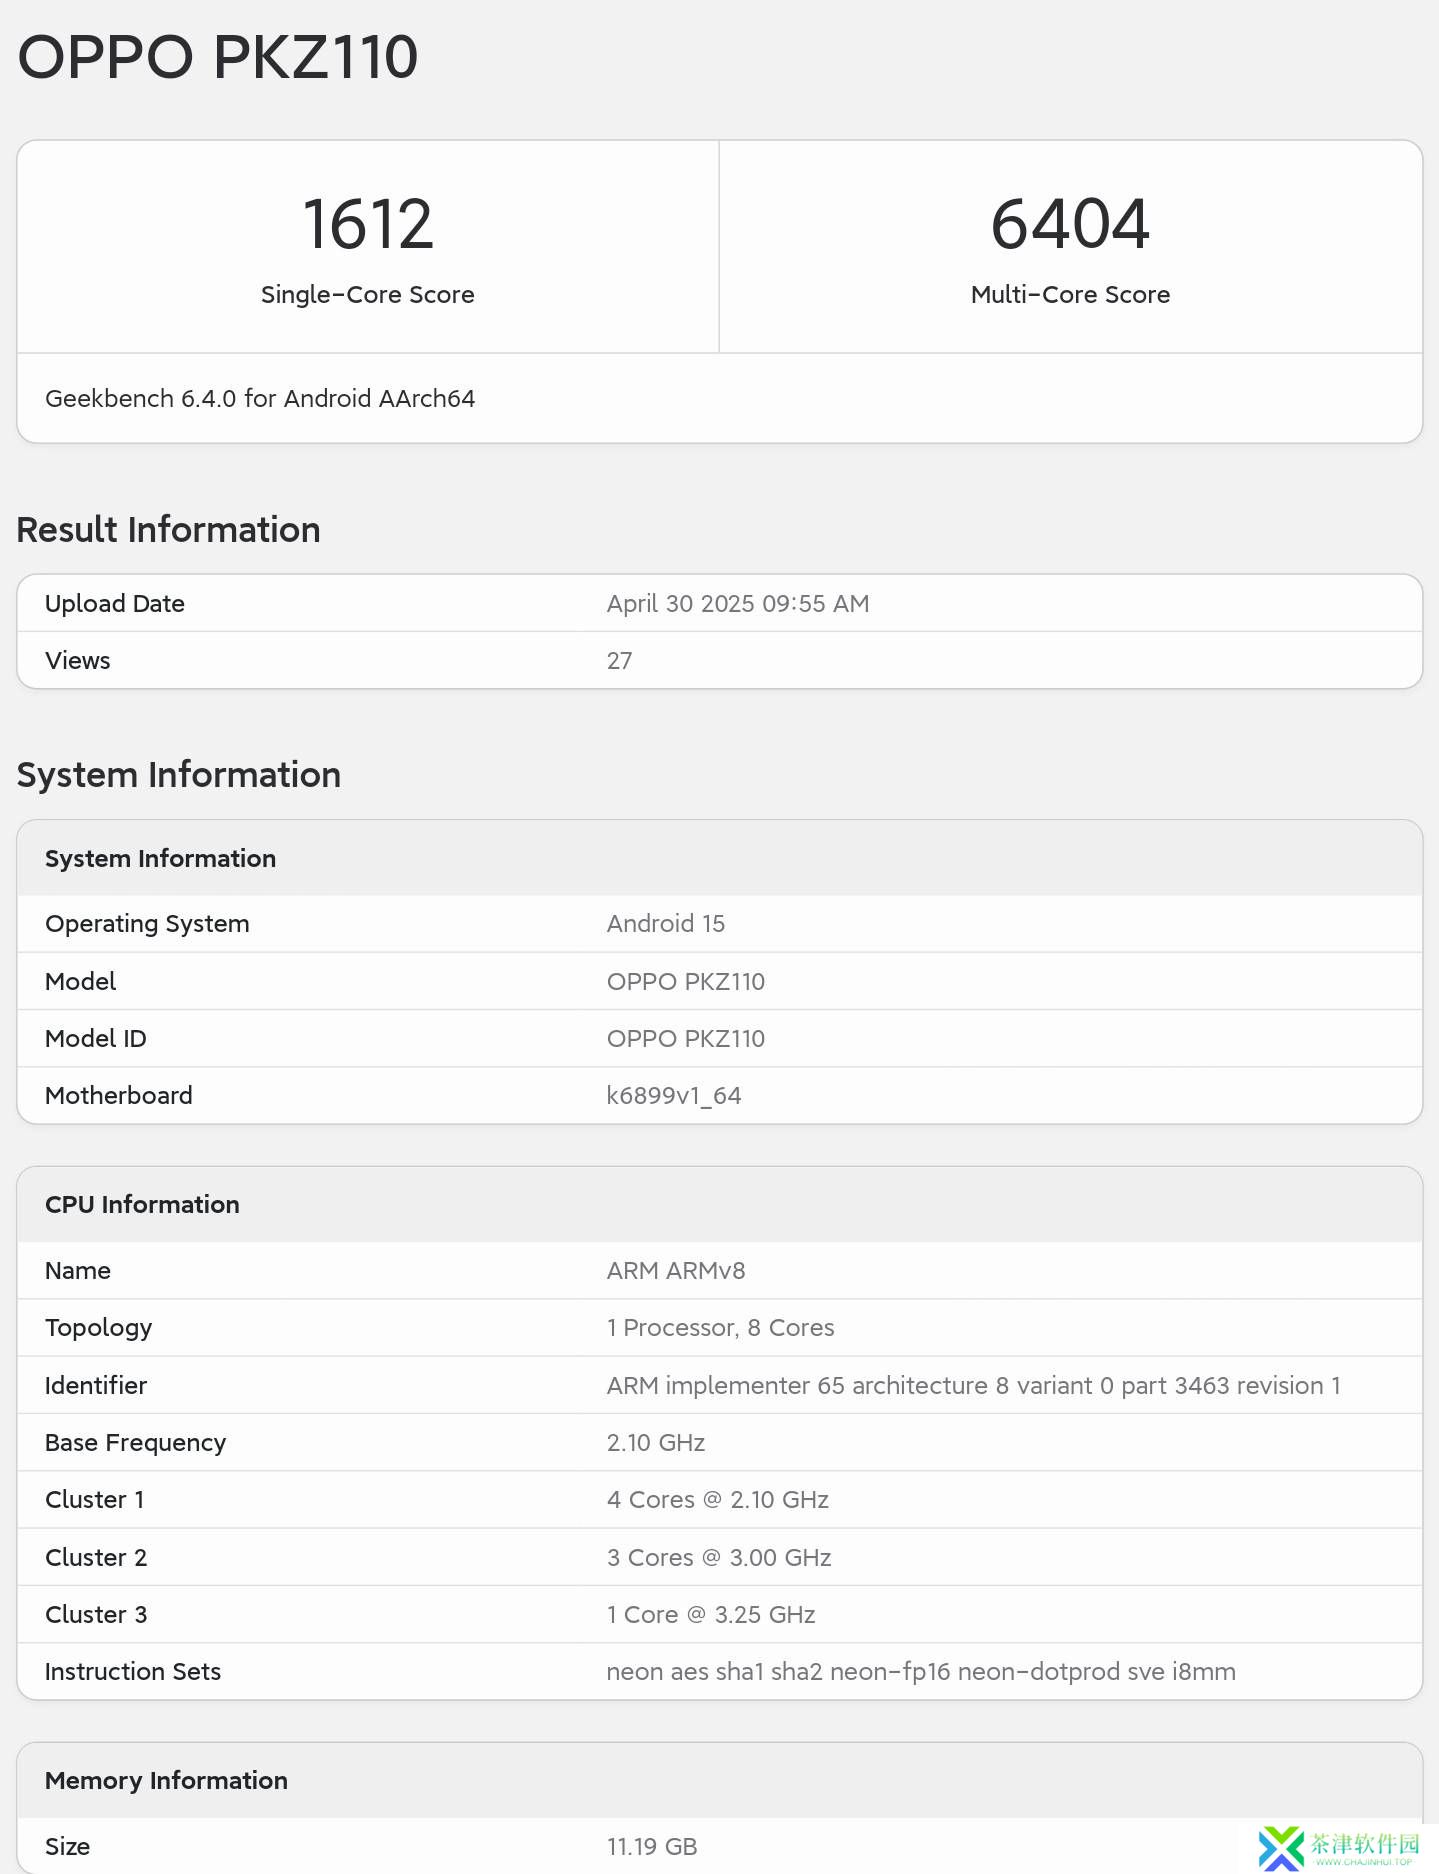
Task: Click the memory Size label
Action: 68,1847
